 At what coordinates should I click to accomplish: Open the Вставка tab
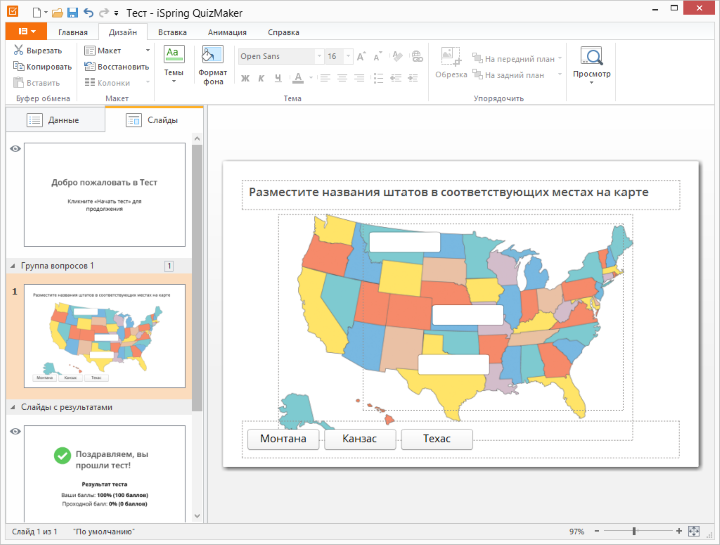172,32
